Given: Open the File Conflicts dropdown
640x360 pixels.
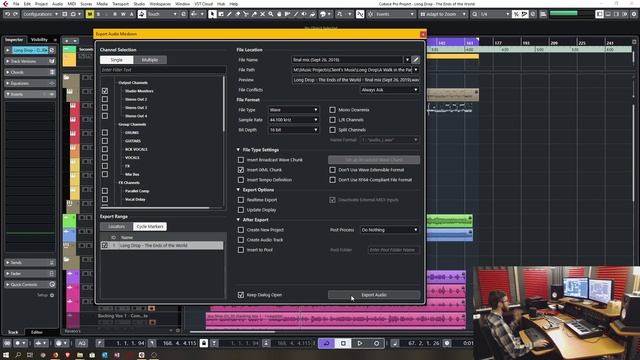Looking at the screenshot, I should [x=389, y=90].
